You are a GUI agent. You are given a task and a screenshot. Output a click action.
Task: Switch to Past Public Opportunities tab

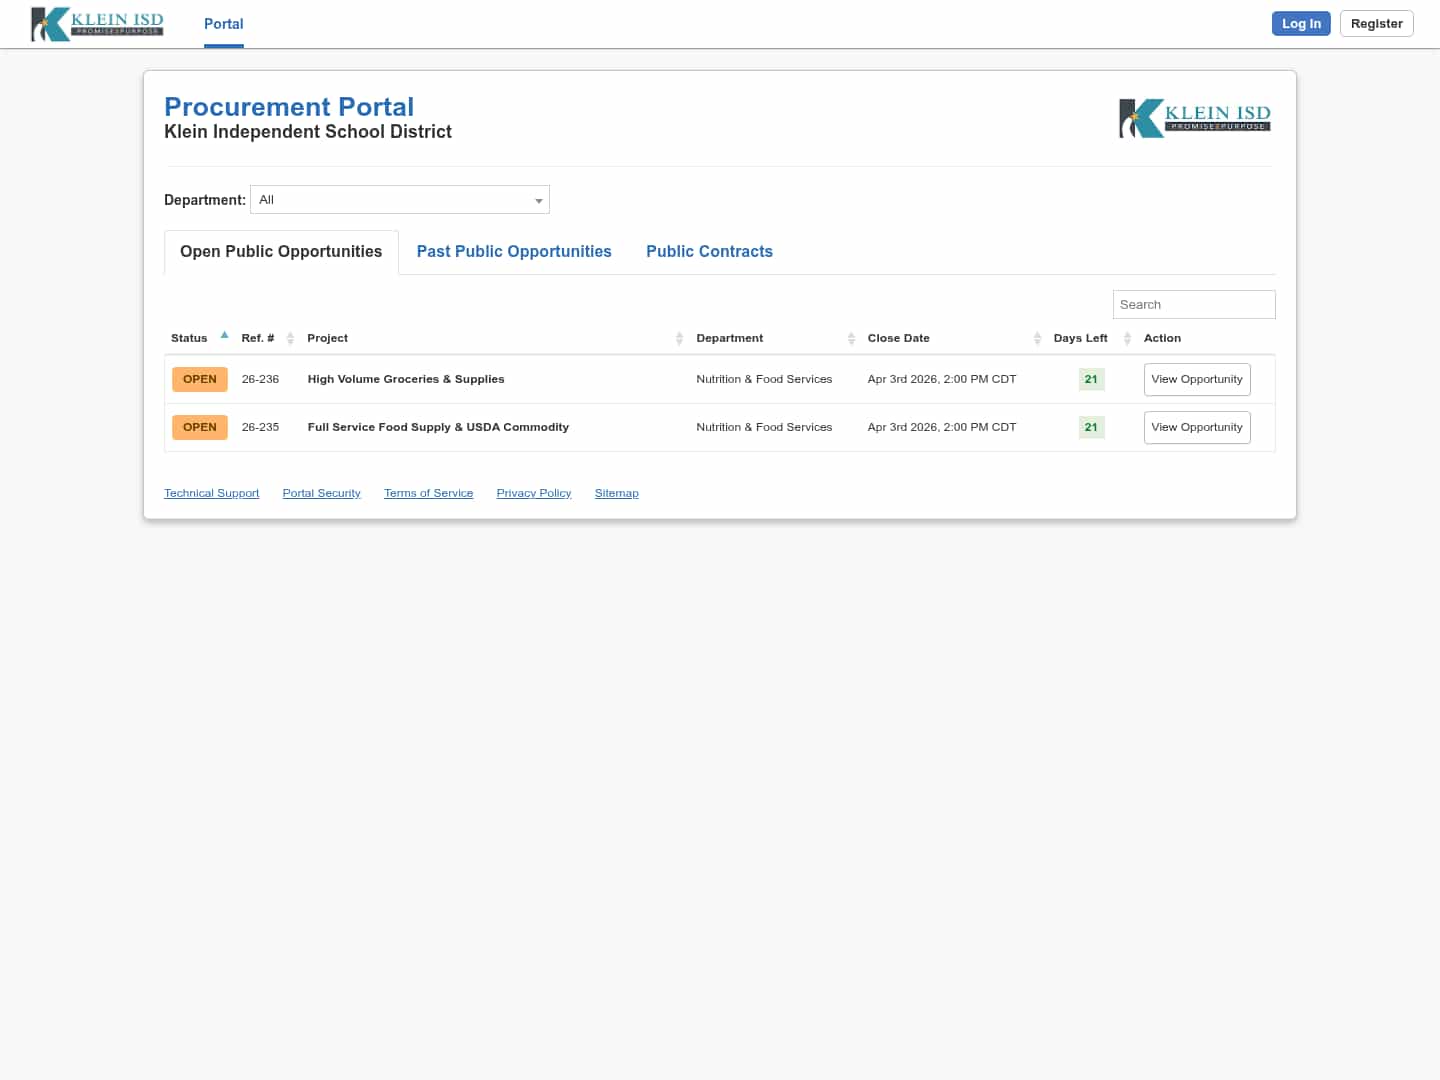pos(514,251)
